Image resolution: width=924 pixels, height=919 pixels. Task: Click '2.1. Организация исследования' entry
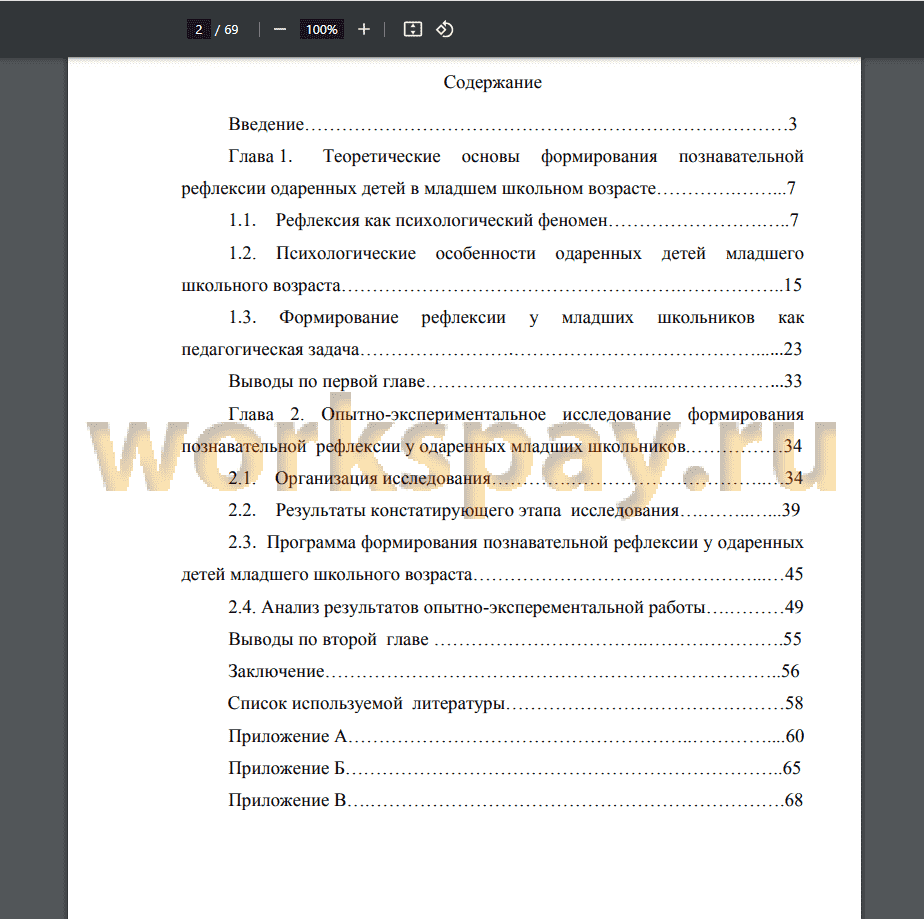pos(515,478)
